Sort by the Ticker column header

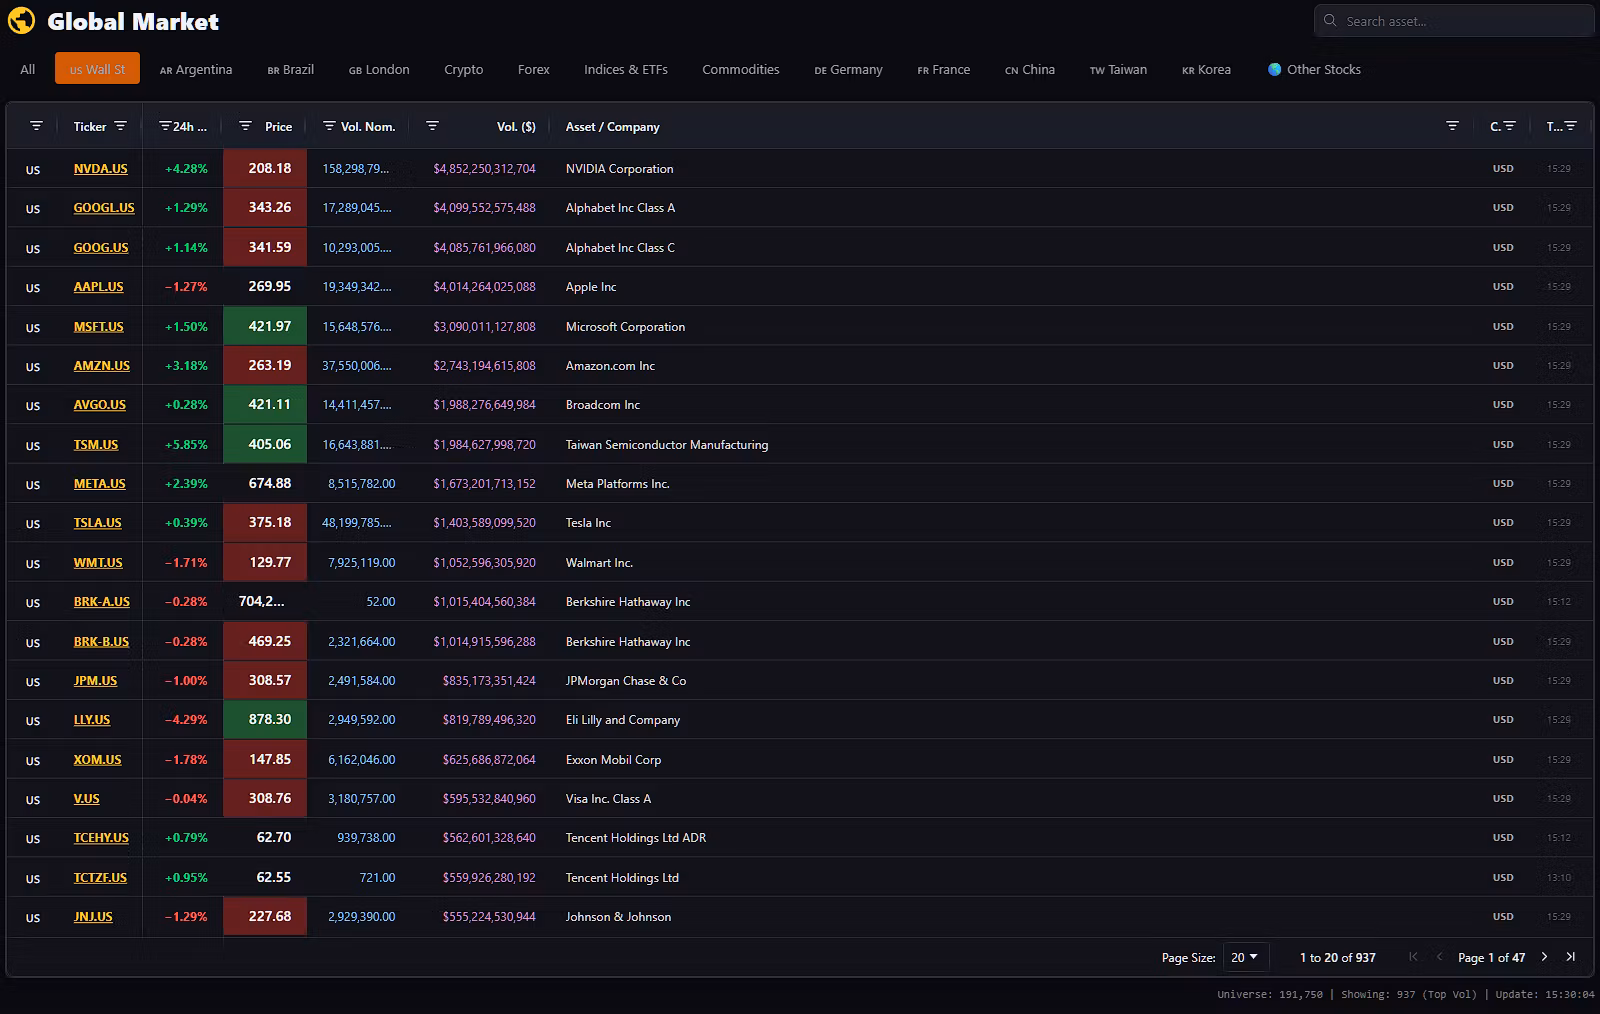[x=90, y=127]
